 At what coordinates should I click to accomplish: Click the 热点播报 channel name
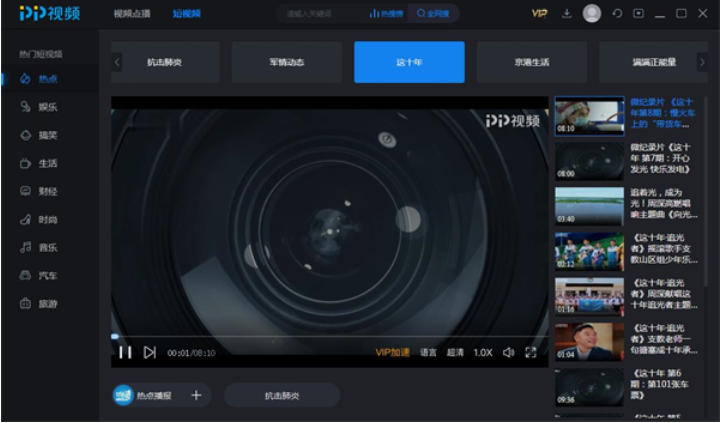(x=154, y=396)
